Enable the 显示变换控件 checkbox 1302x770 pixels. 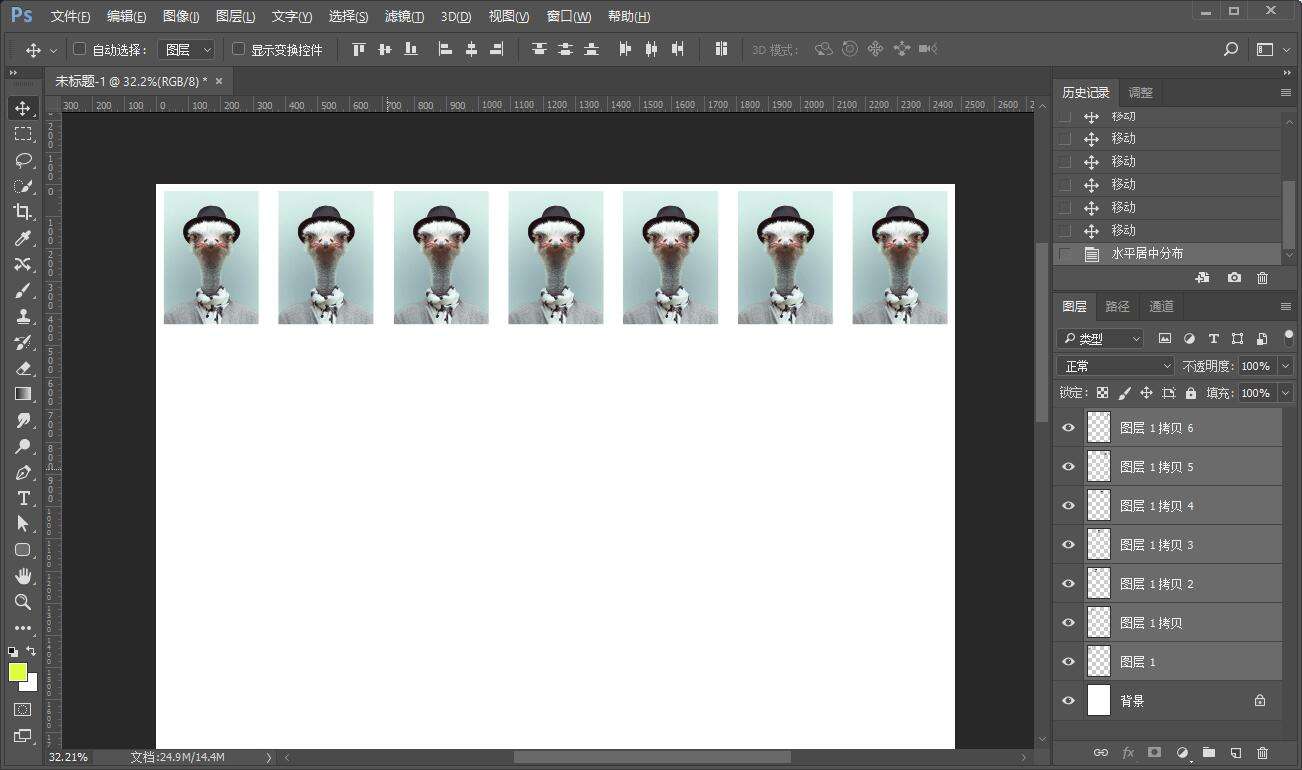238,49
